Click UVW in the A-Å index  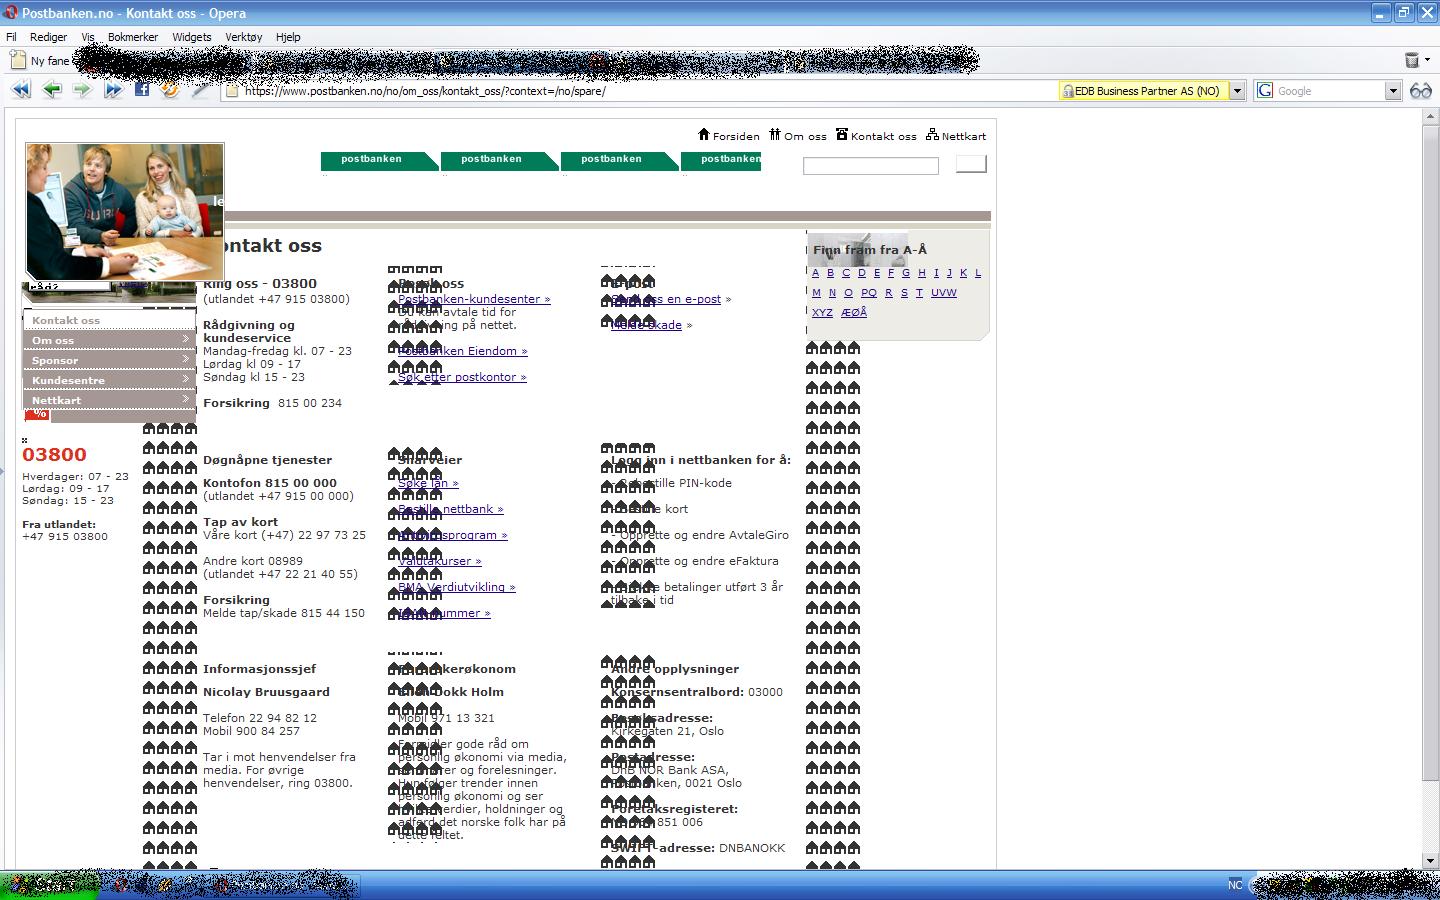tap(943, 293)
